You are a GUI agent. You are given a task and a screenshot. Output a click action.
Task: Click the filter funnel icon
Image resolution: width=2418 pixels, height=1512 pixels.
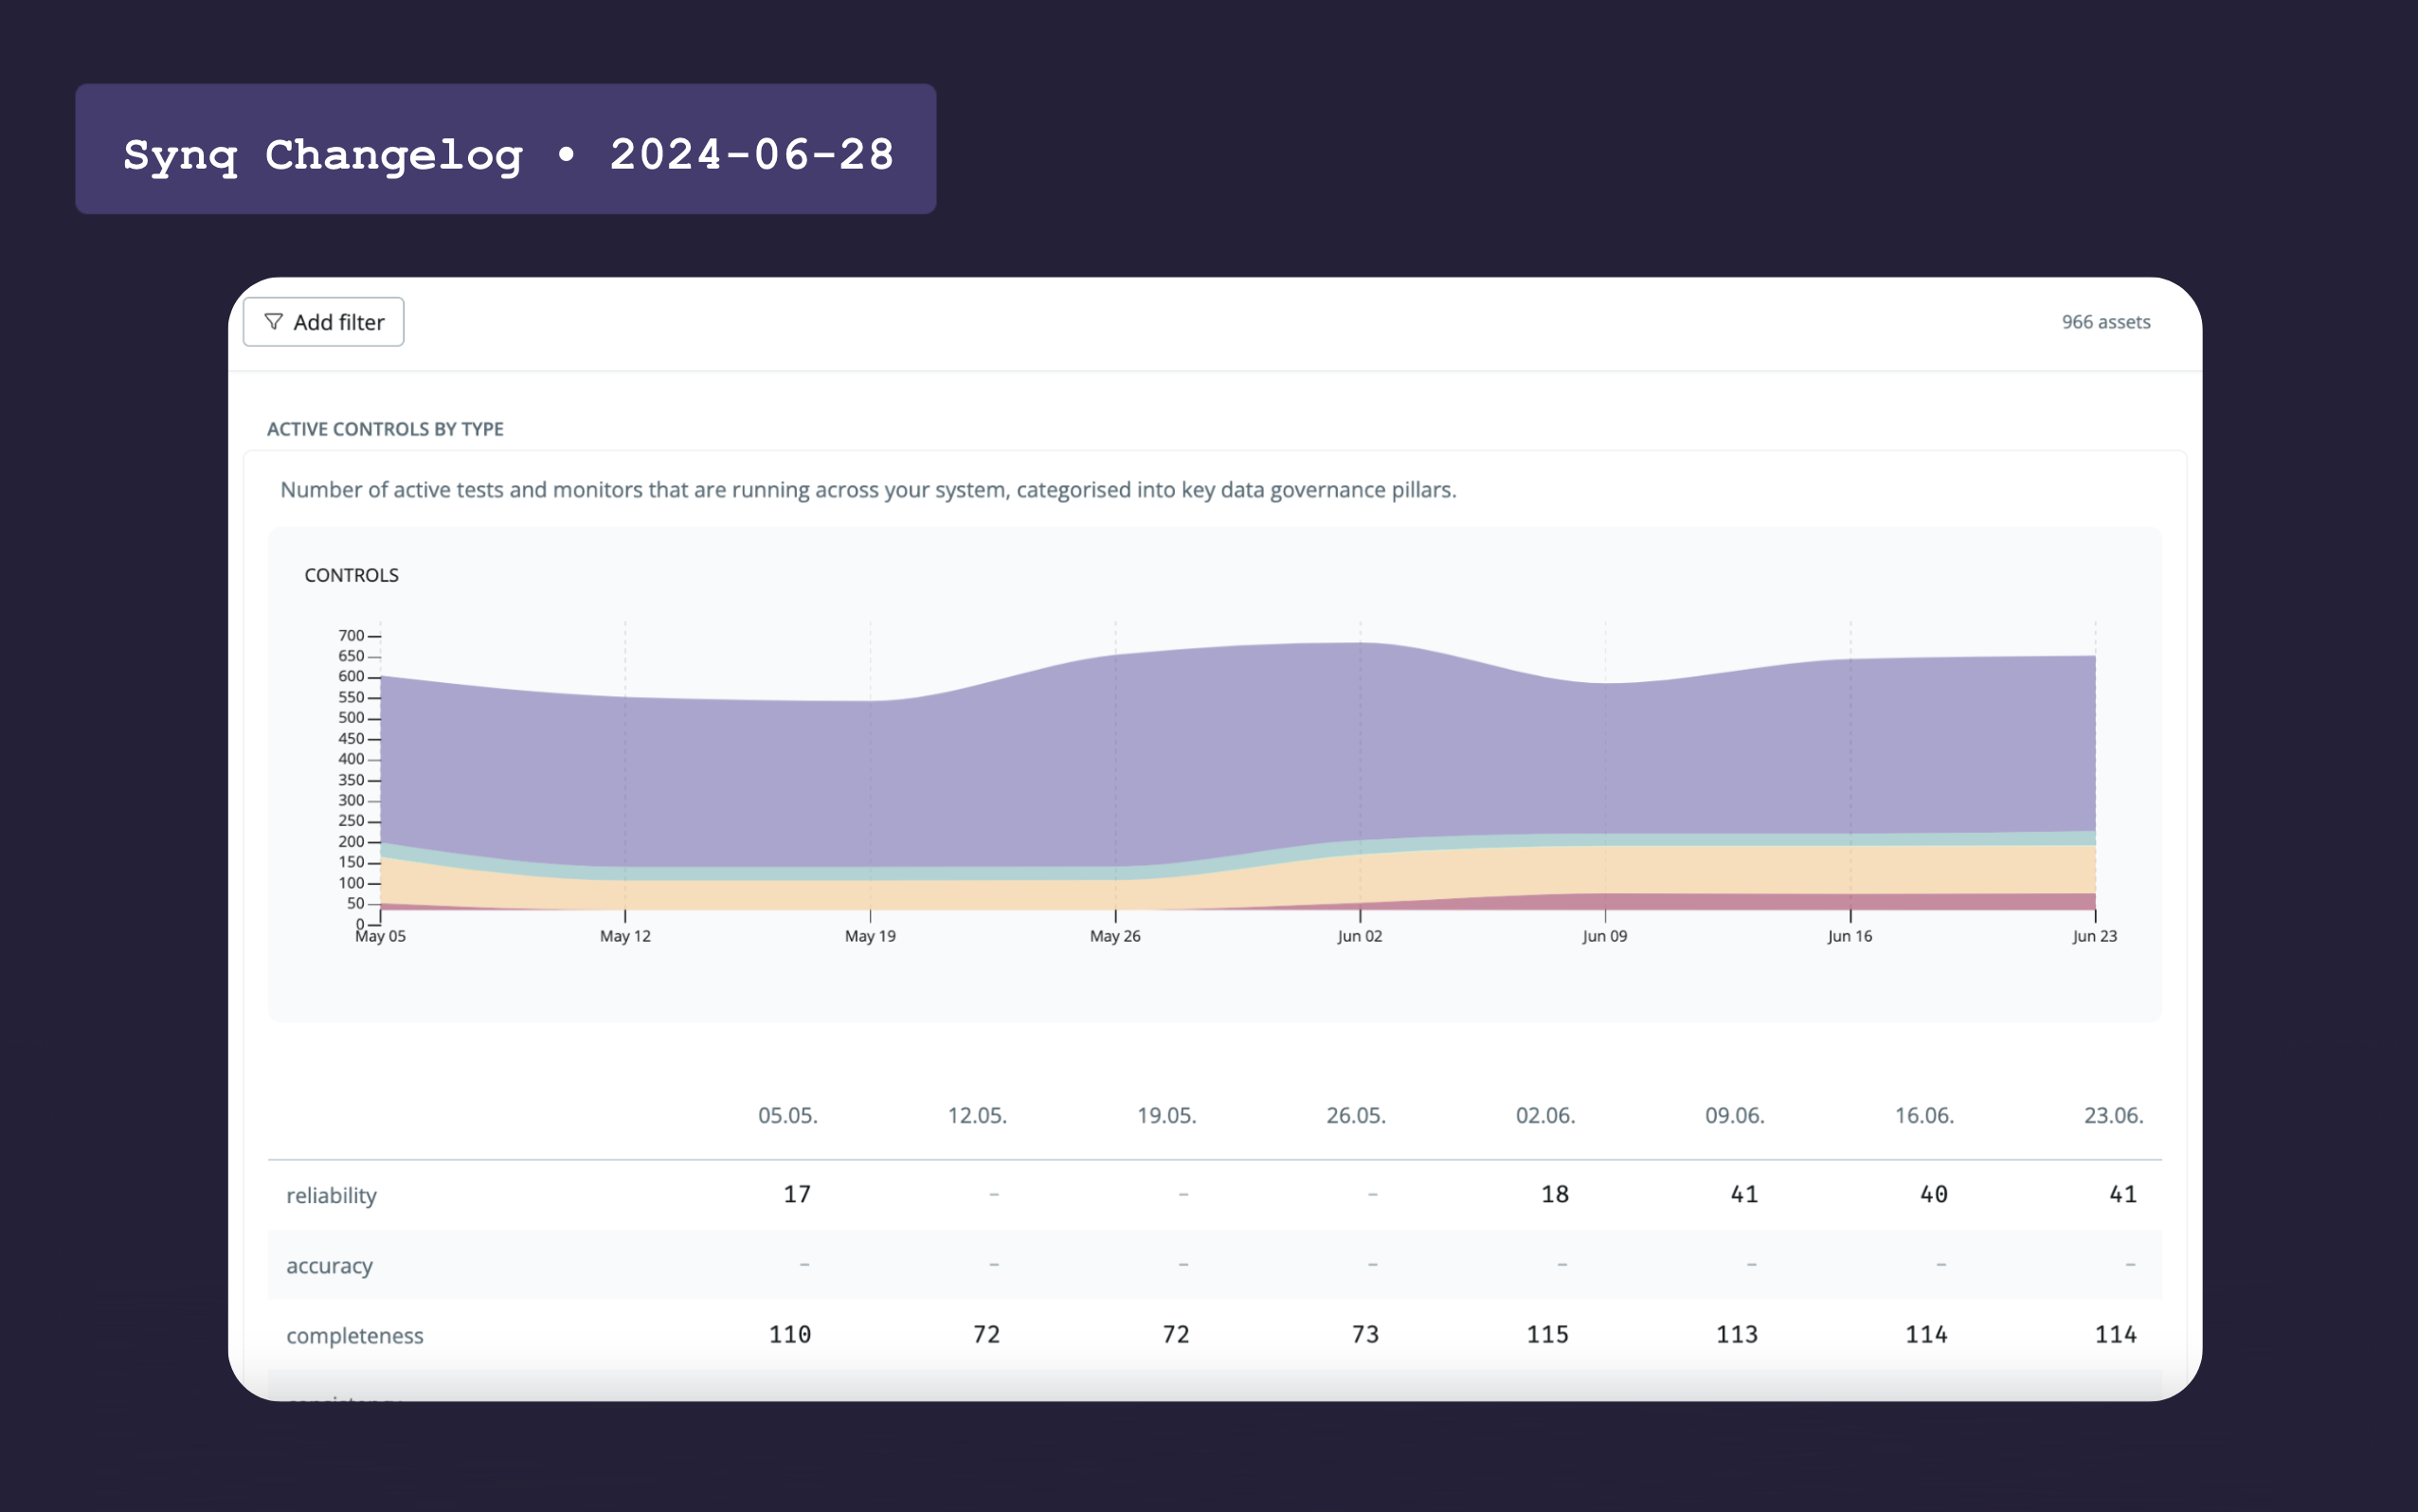275,321
